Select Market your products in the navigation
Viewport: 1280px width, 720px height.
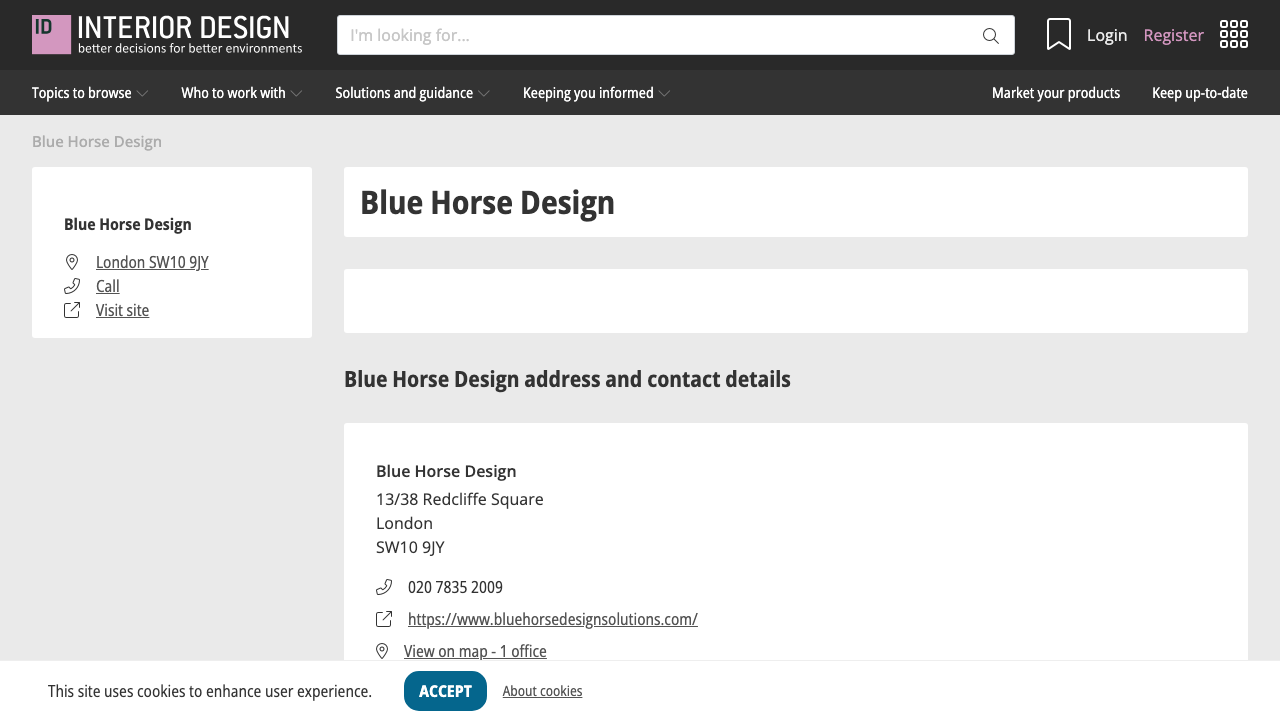pyautogui.click(x=1056, y=92)
